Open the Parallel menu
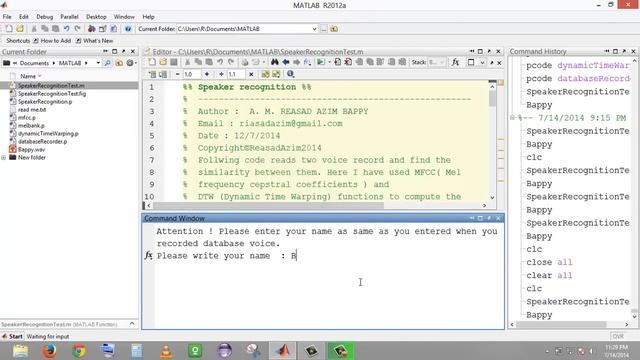The image size is (640, 360). click(x=69, y=17)
